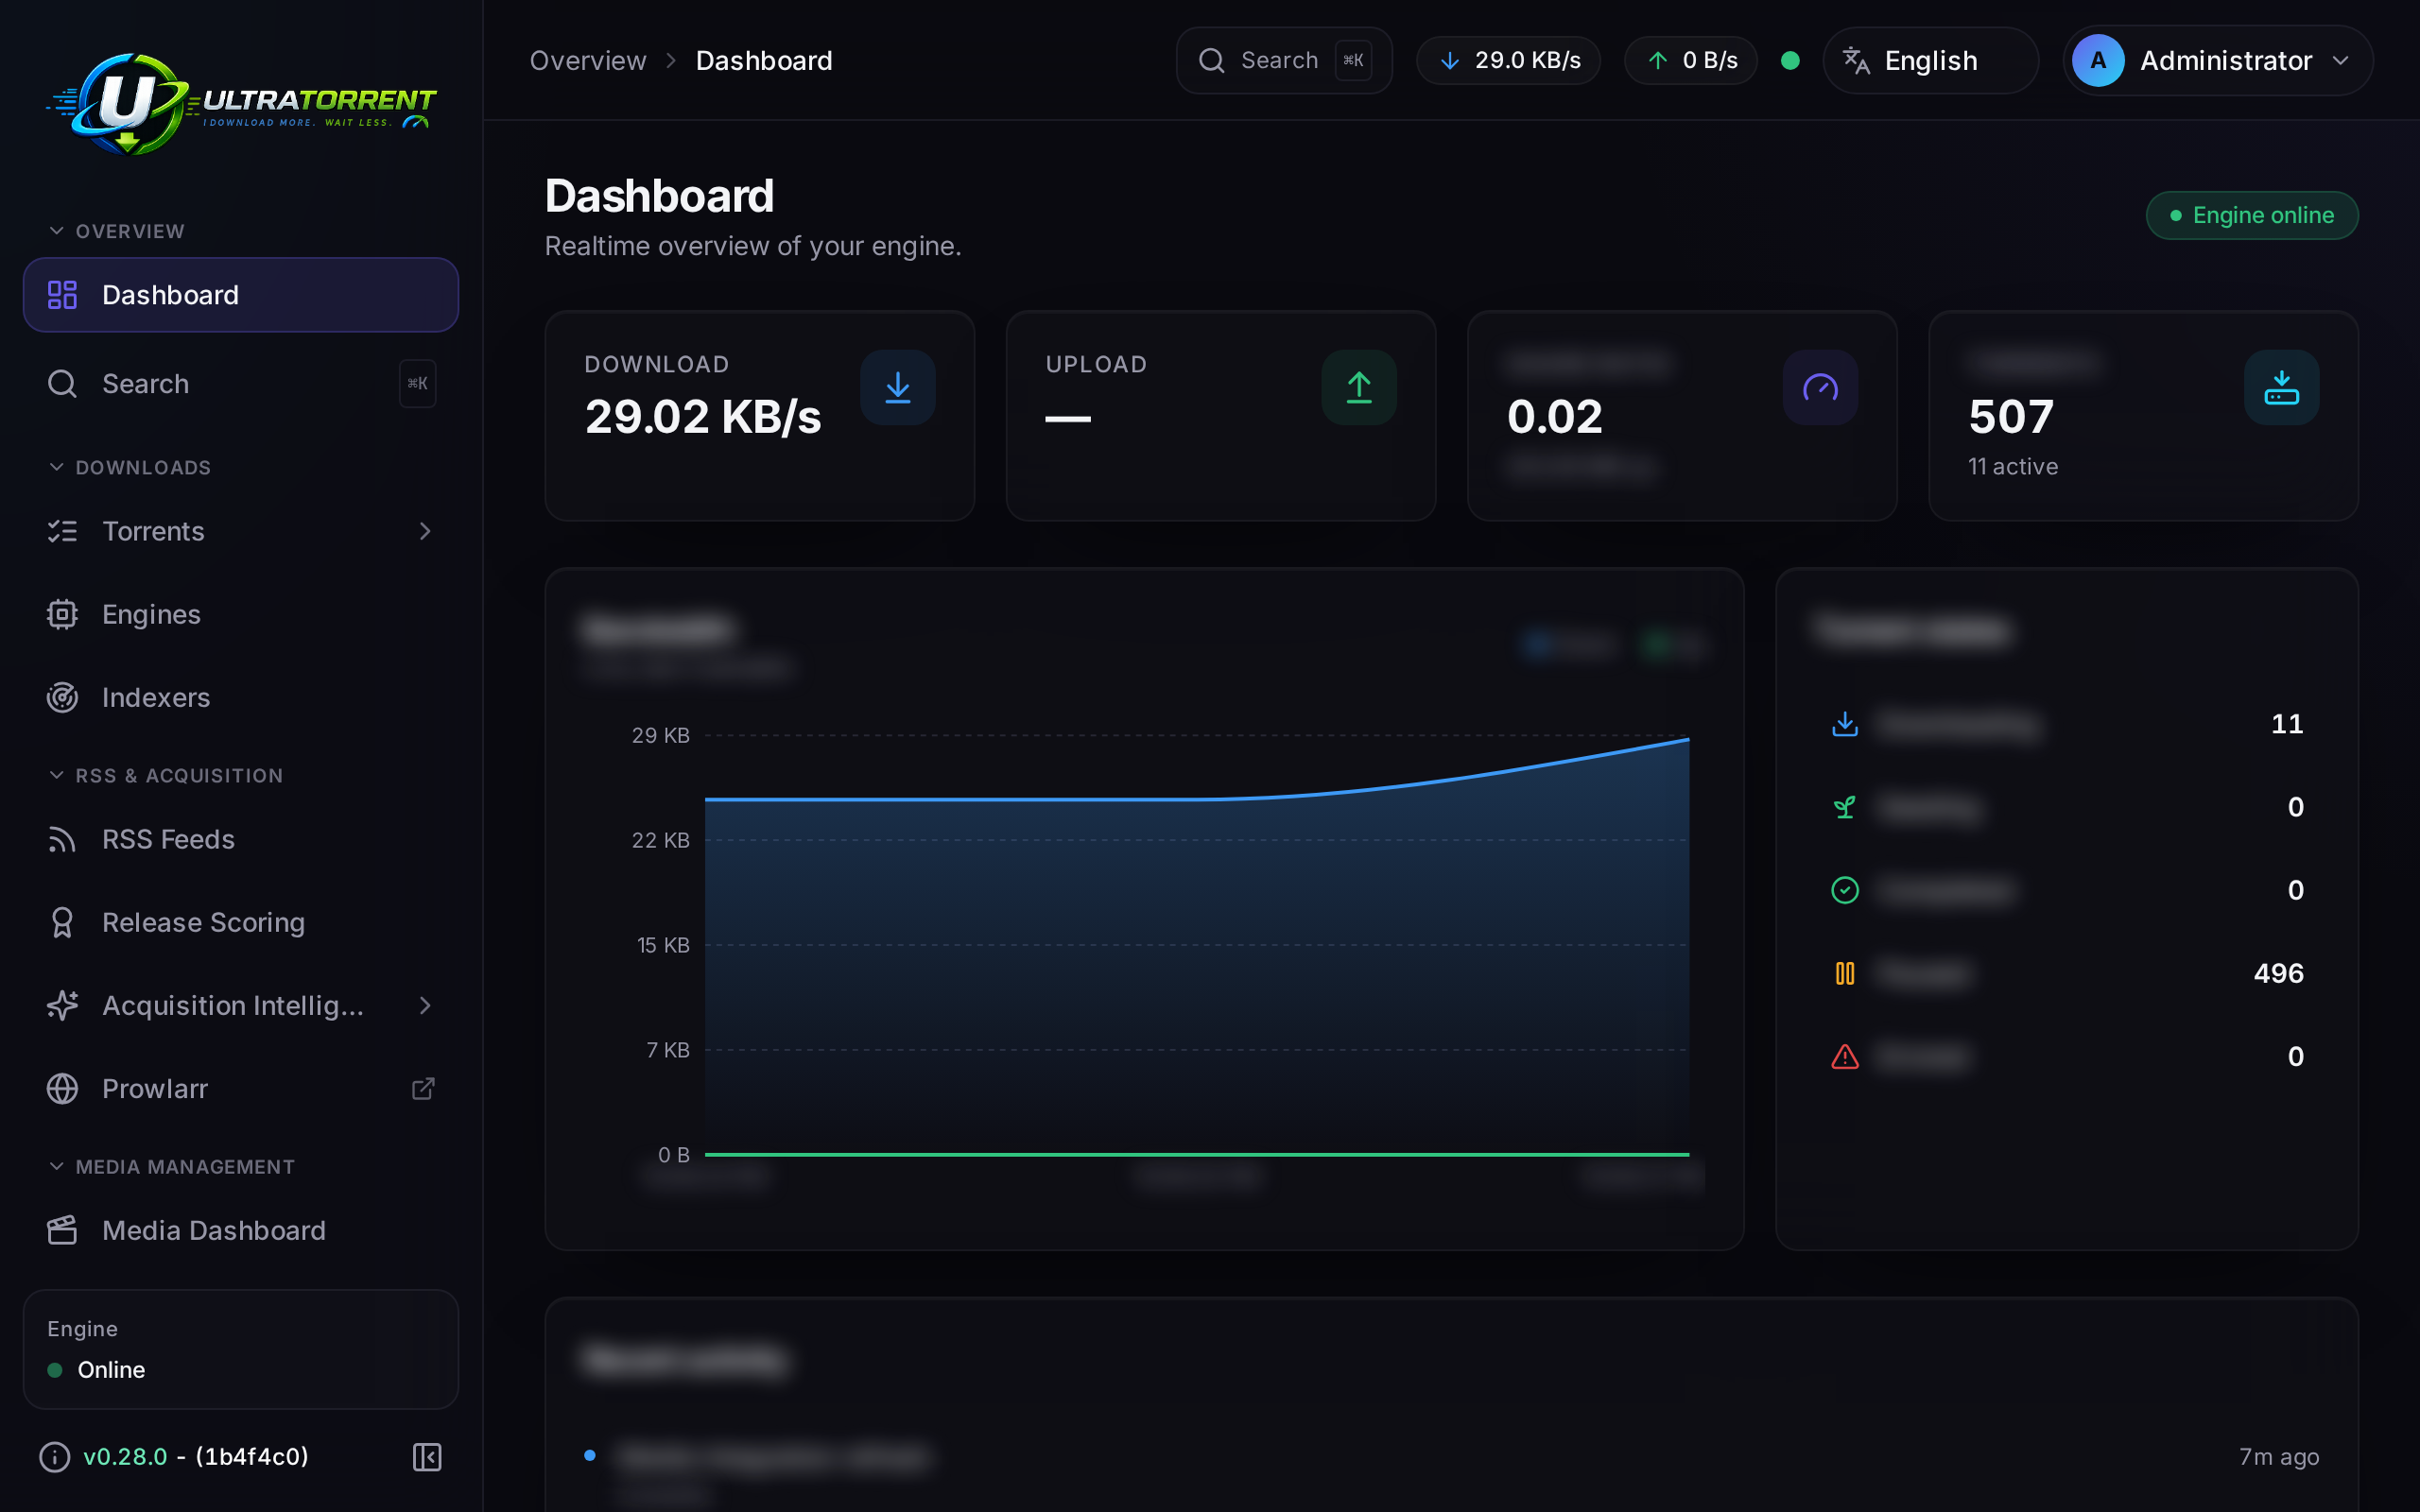Go to the Indexers page
This screenshot has height=1512, width=2420.
click(240, 697)
